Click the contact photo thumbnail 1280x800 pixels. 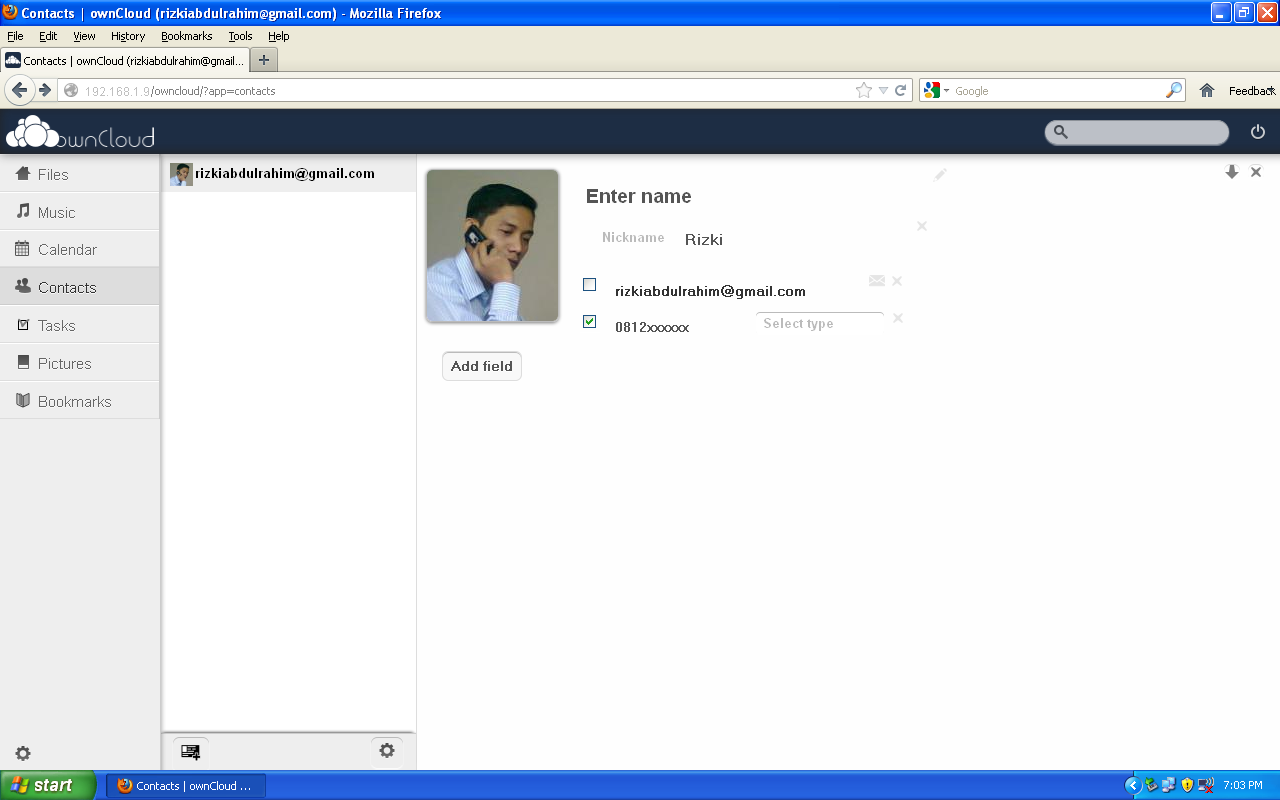point(492,246)
